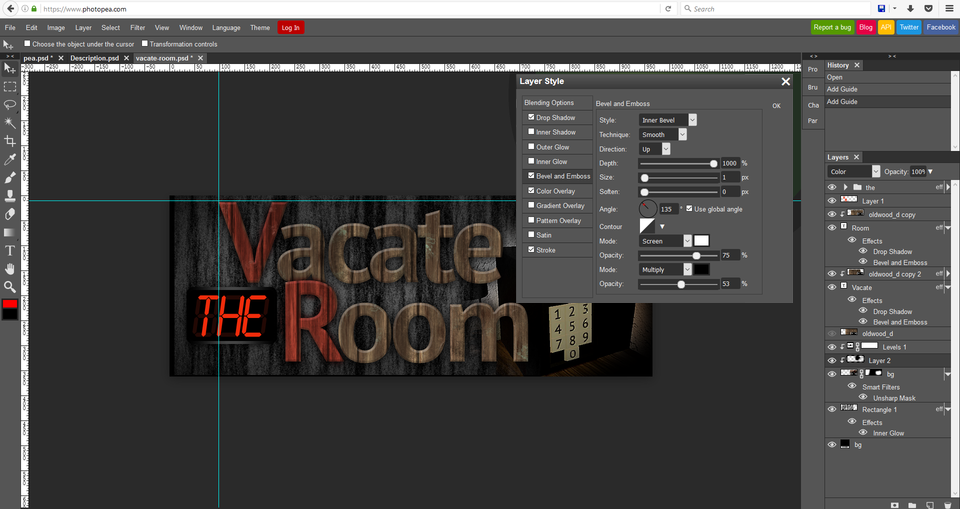960x509 pixels.
Task: Open the Filter menu
Action: click(137, 28)
